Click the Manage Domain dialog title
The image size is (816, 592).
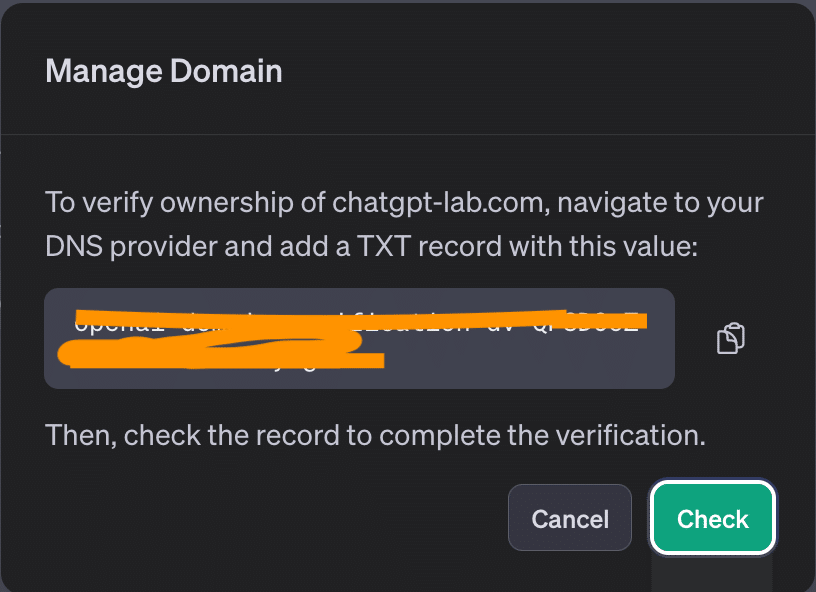coord(164,72)
